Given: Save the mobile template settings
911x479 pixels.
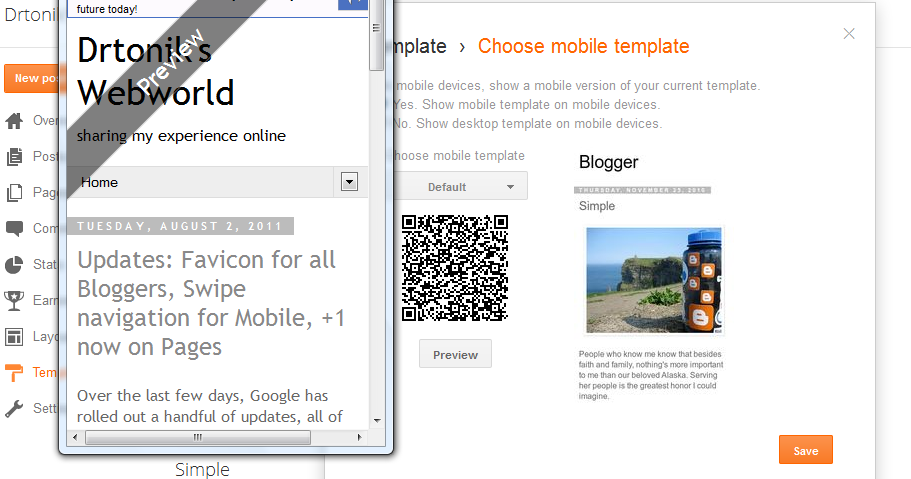Looking at the screenshot, I should coord(805,450).
